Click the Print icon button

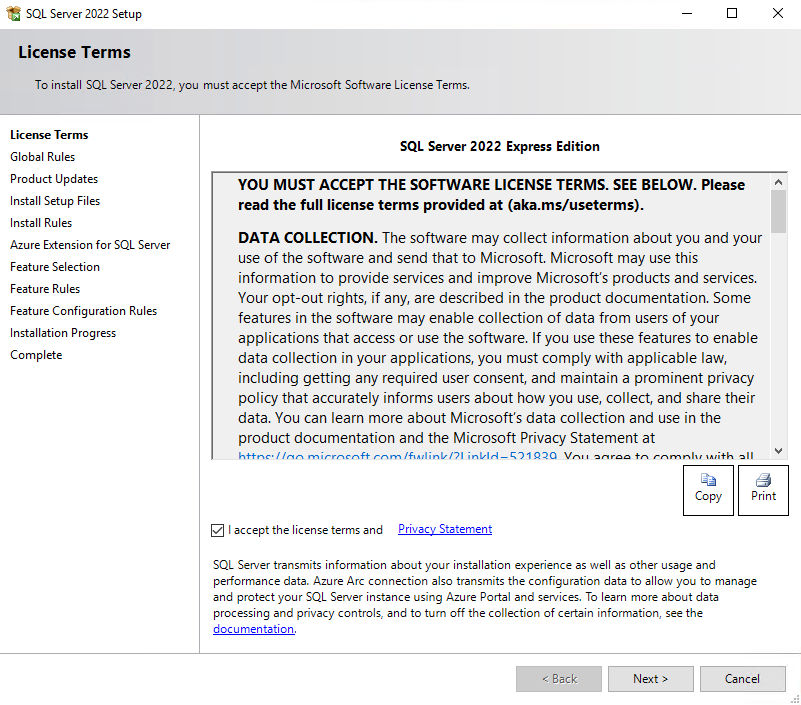(763, 490)
